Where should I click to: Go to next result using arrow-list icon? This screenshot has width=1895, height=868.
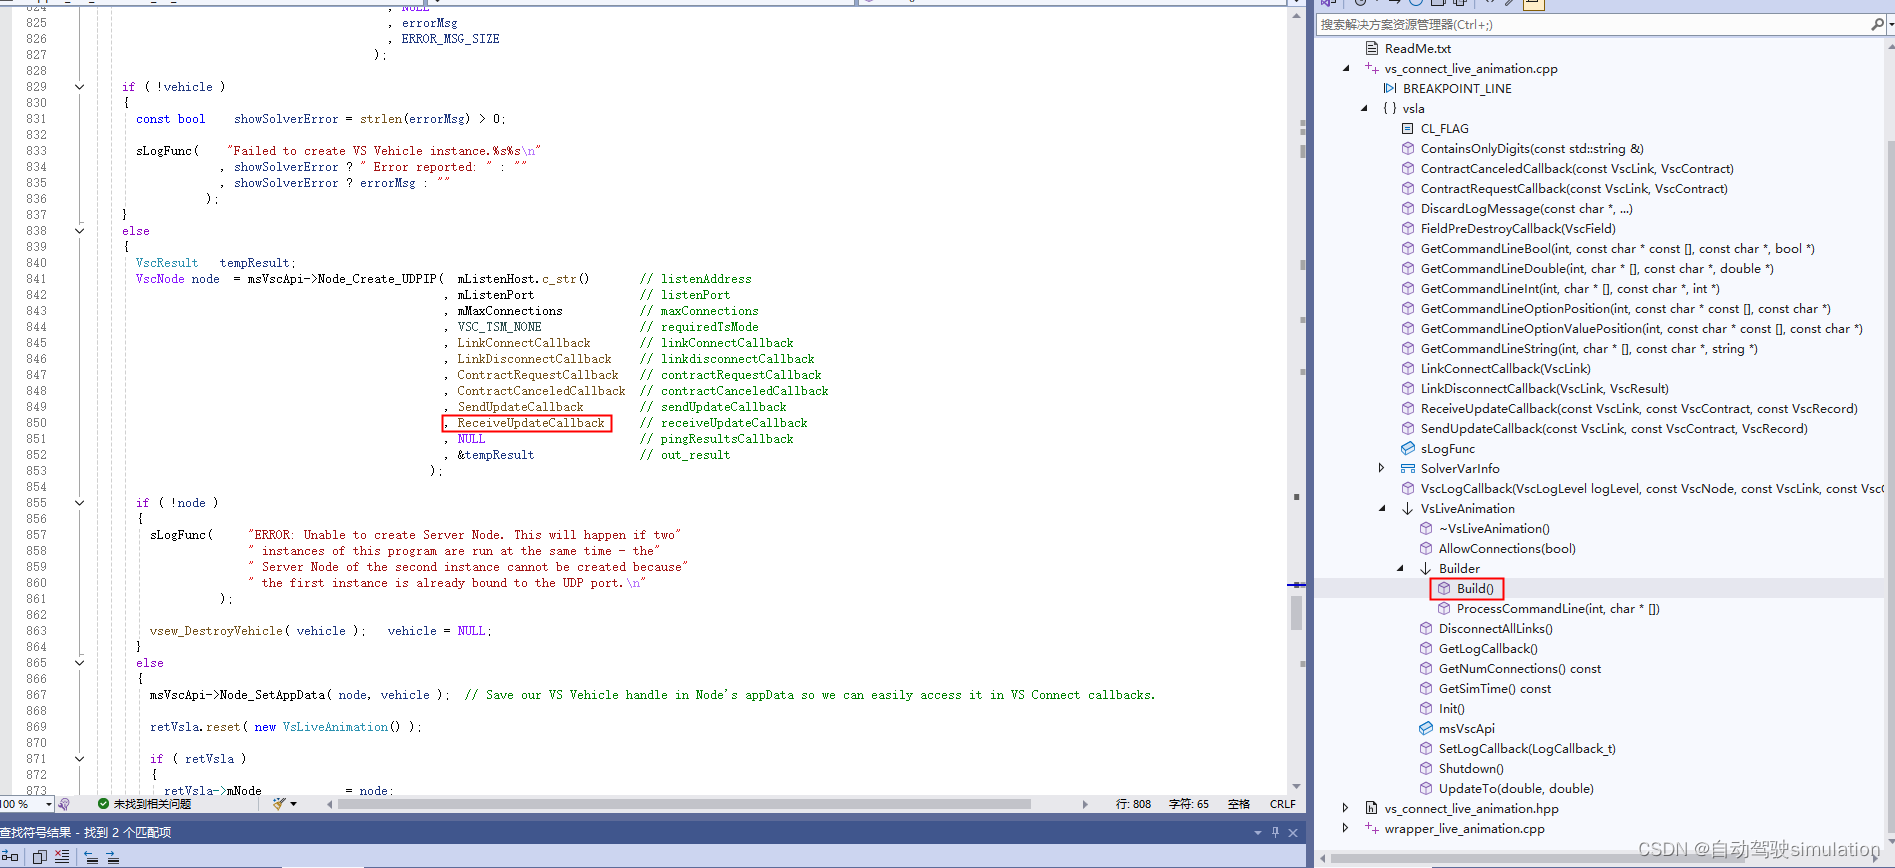pos(113,857)
